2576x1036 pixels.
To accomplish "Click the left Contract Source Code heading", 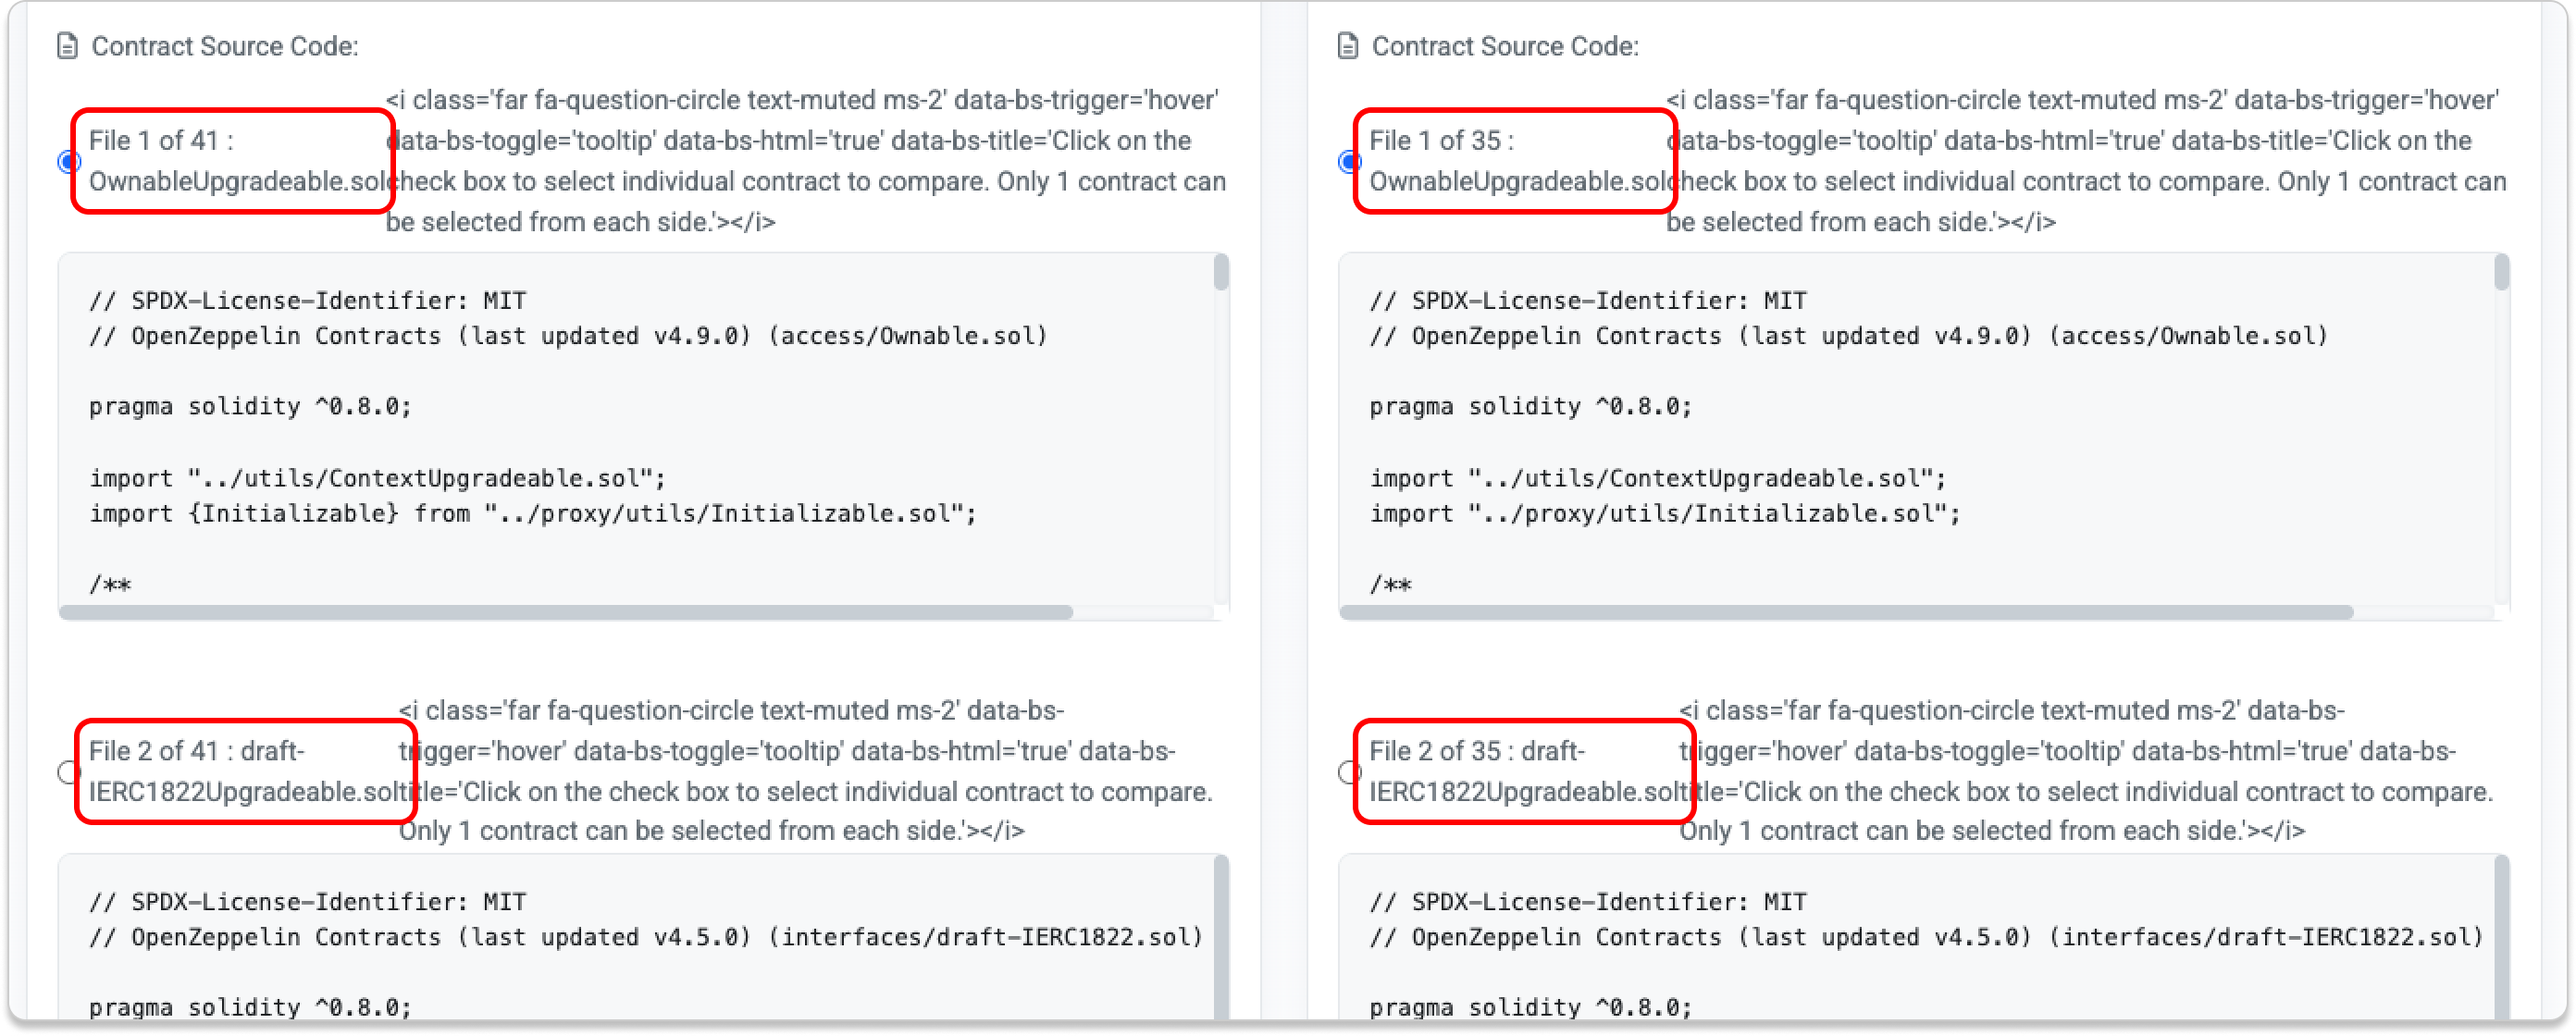I will (x=224, y=46).
